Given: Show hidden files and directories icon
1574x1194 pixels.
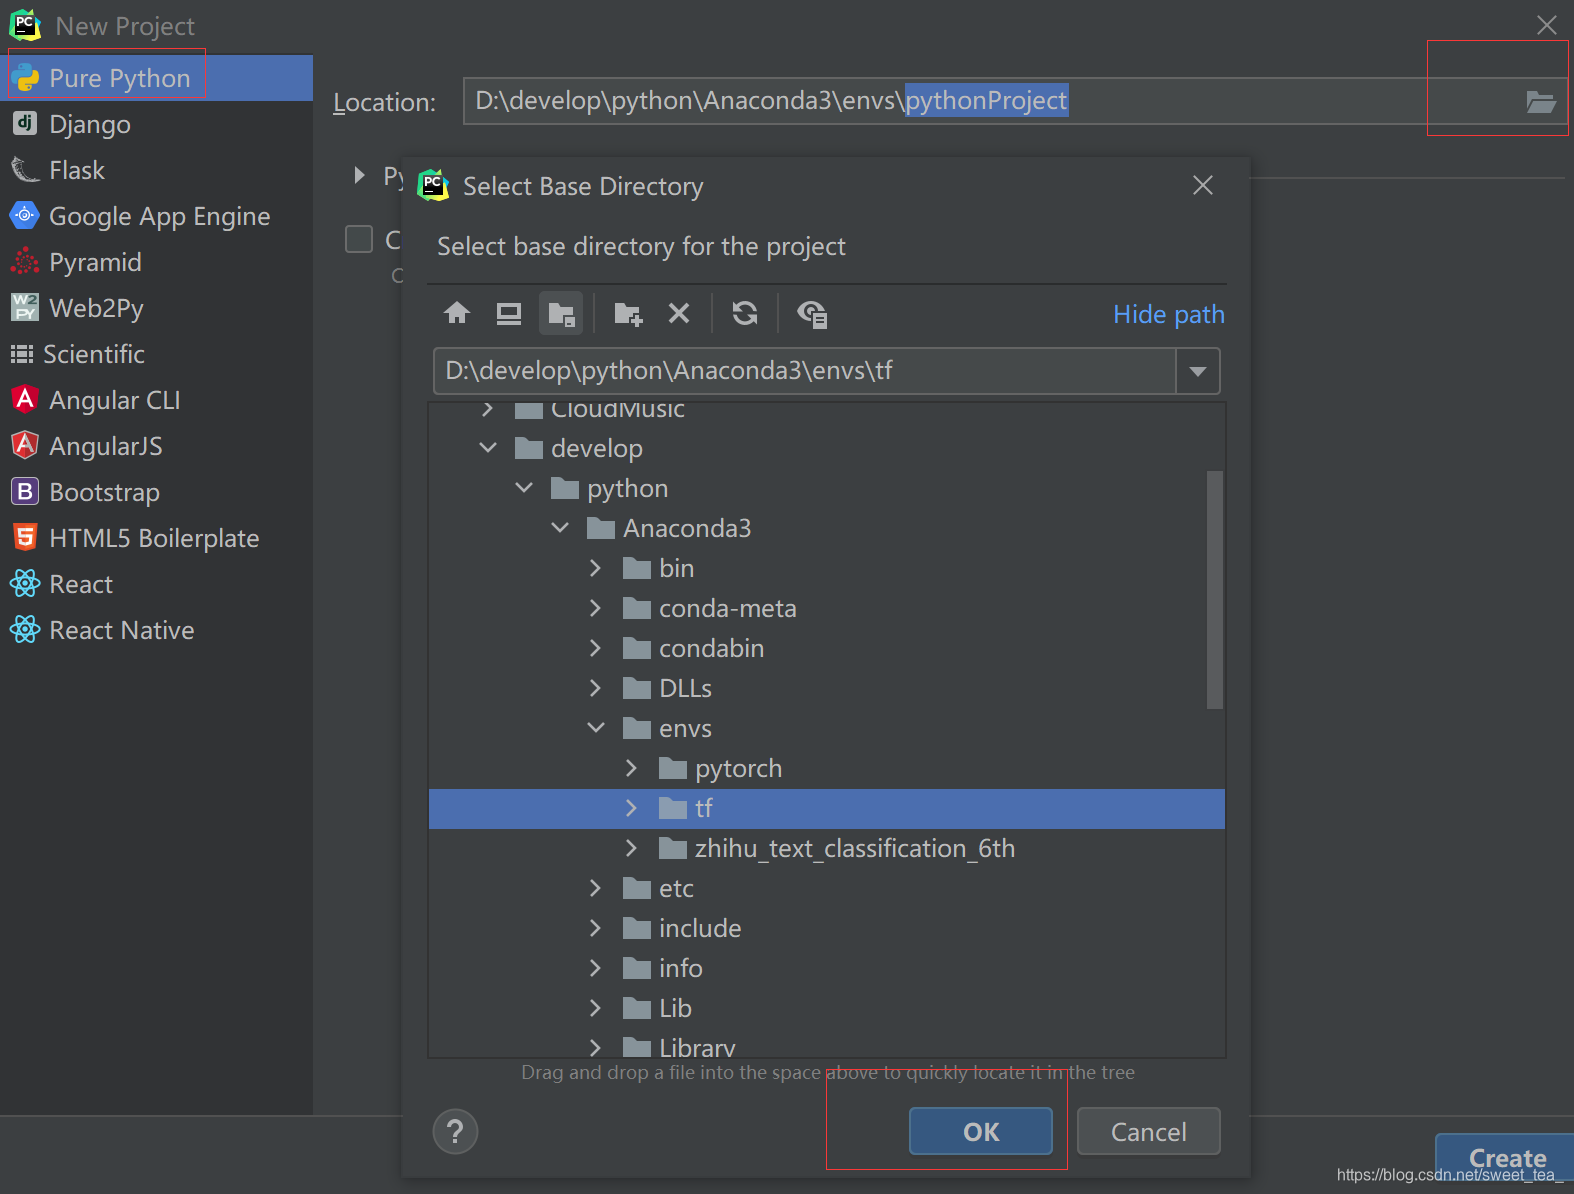Looking at the screenshot, I should (812, 314).
